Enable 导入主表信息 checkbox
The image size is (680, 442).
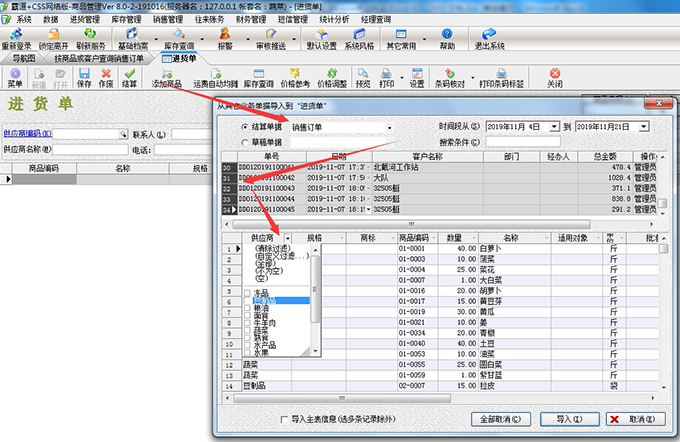284,419
